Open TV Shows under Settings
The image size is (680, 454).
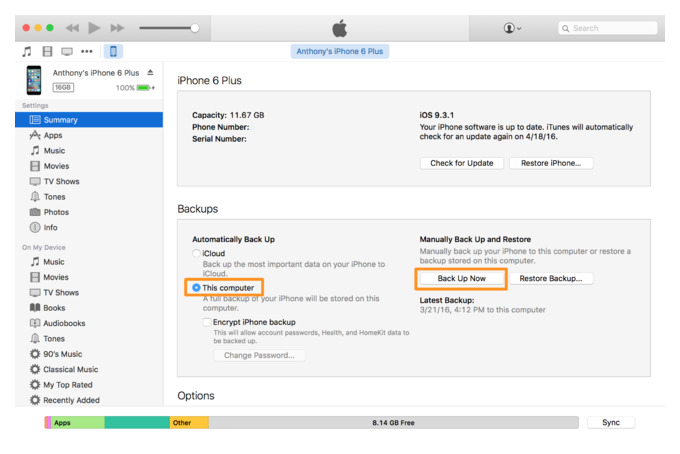click(x=89, y=181)
